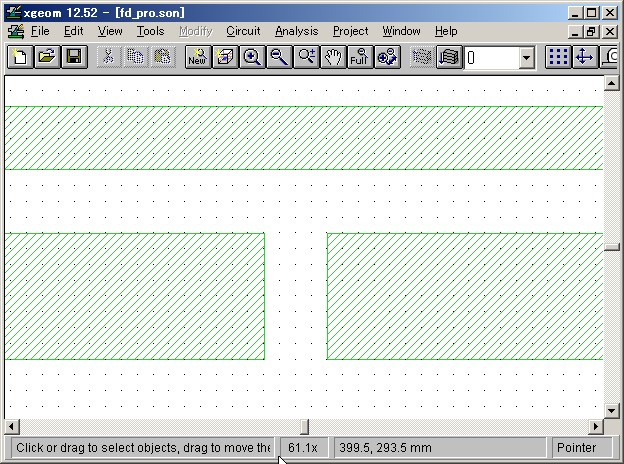Click the go down one level icon
This screenshot has width=624, height=464.
pos(449,57)
